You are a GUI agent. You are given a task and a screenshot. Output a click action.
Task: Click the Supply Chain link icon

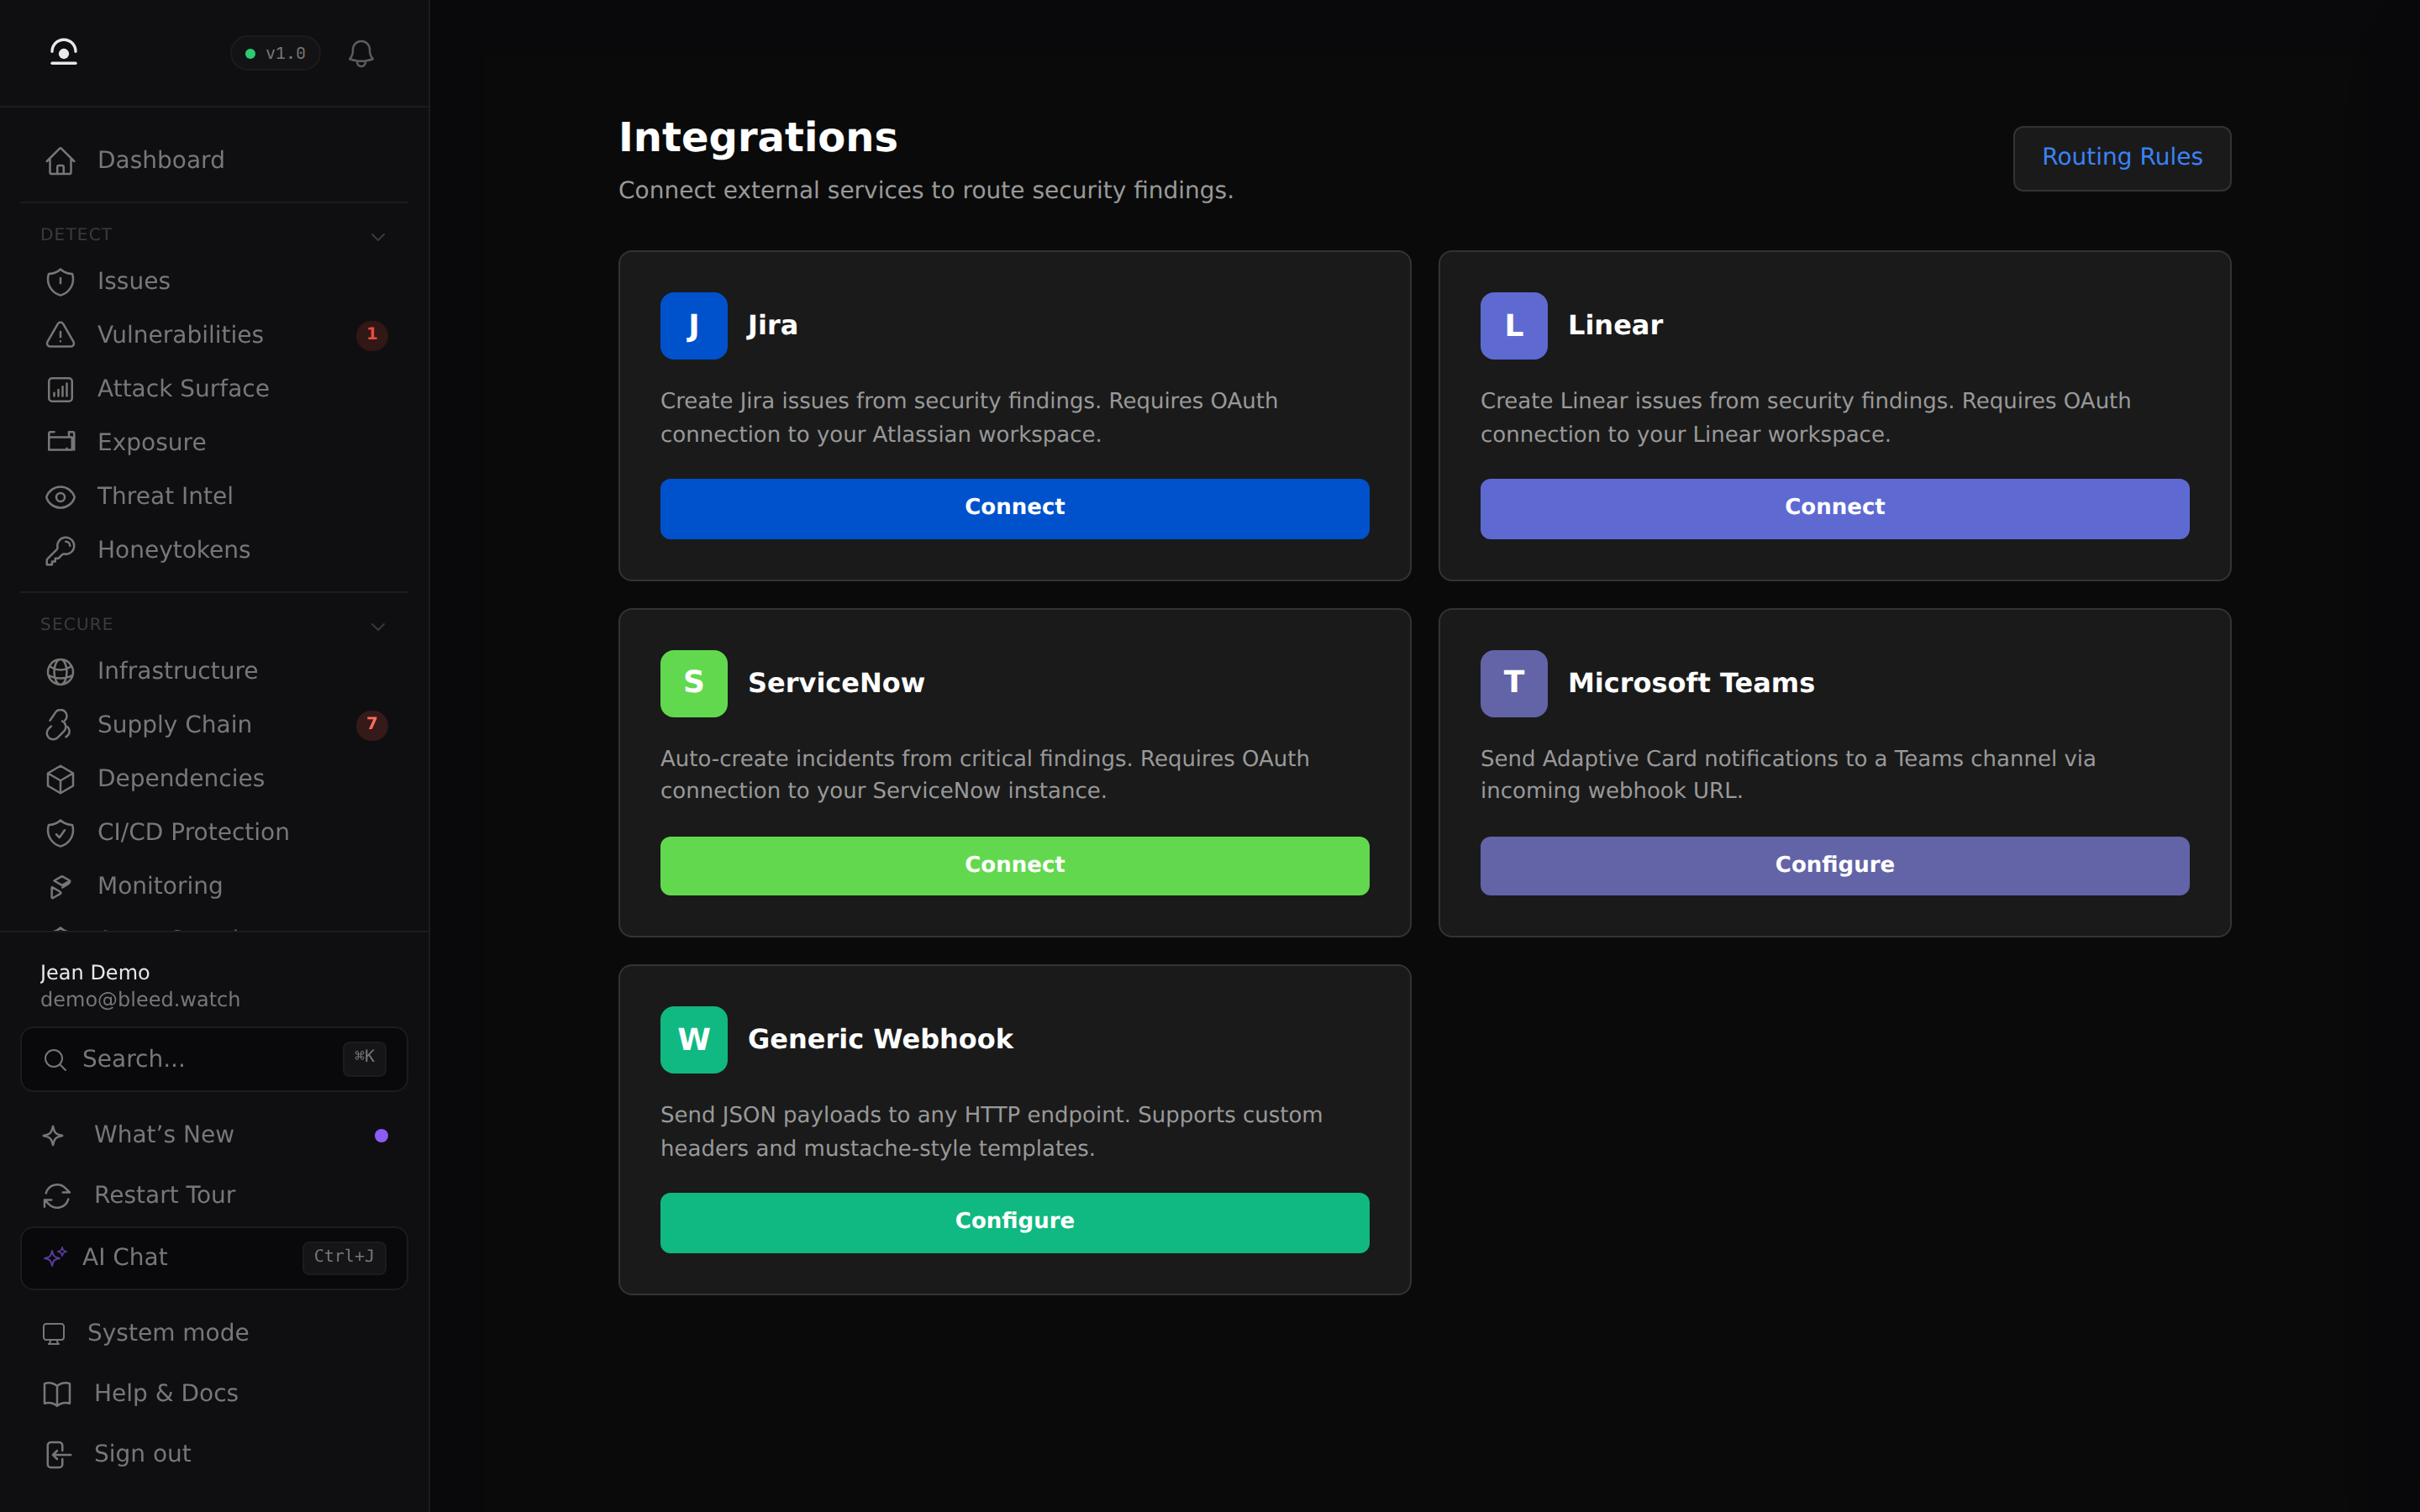59,725
